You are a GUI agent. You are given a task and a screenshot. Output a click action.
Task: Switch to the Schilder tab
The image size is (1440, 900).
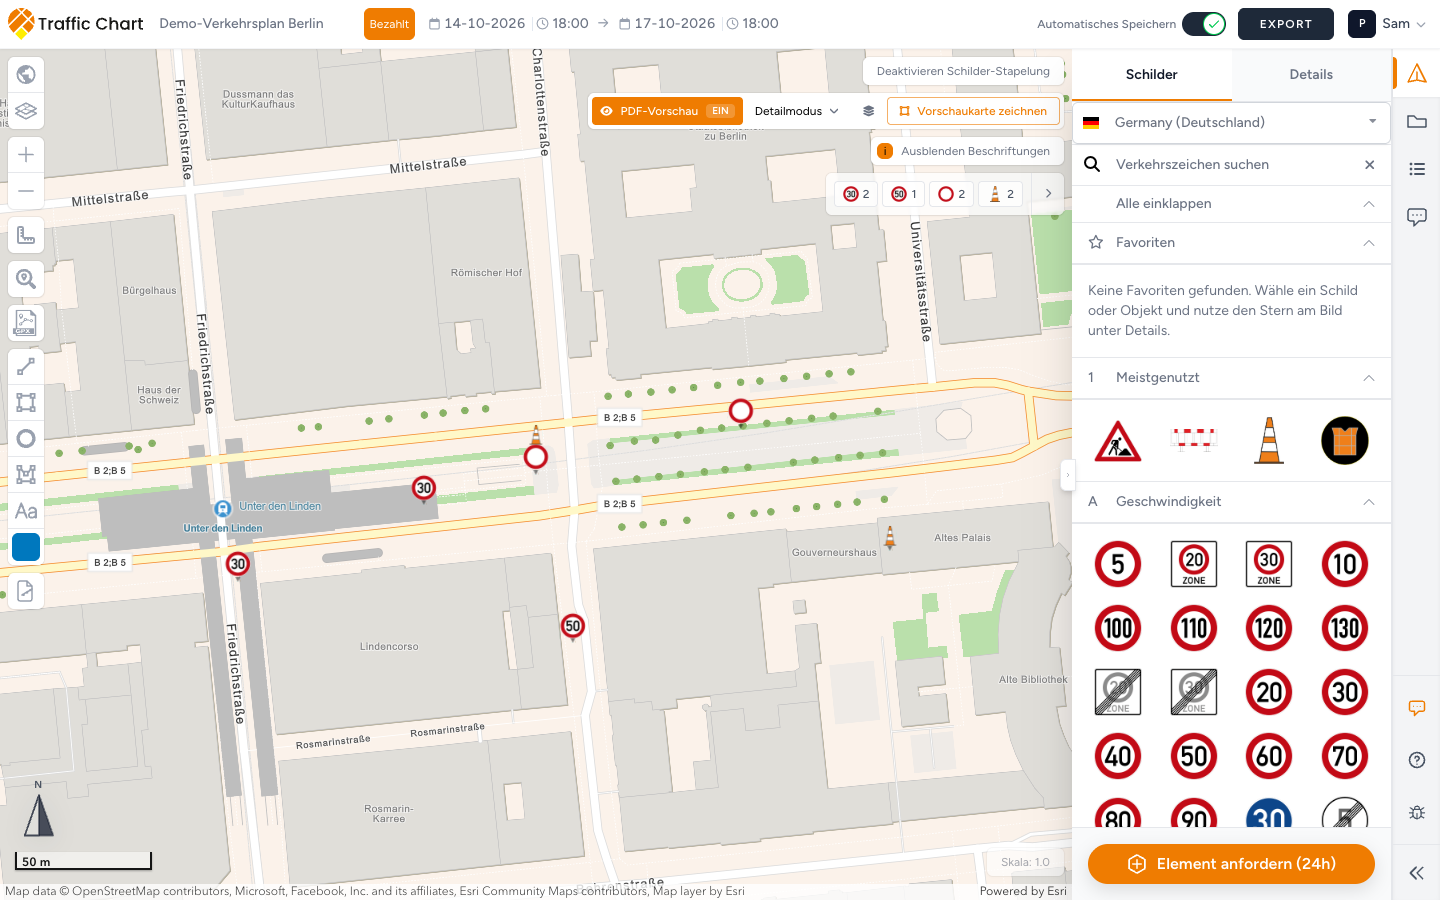(x=1152, y=75)
